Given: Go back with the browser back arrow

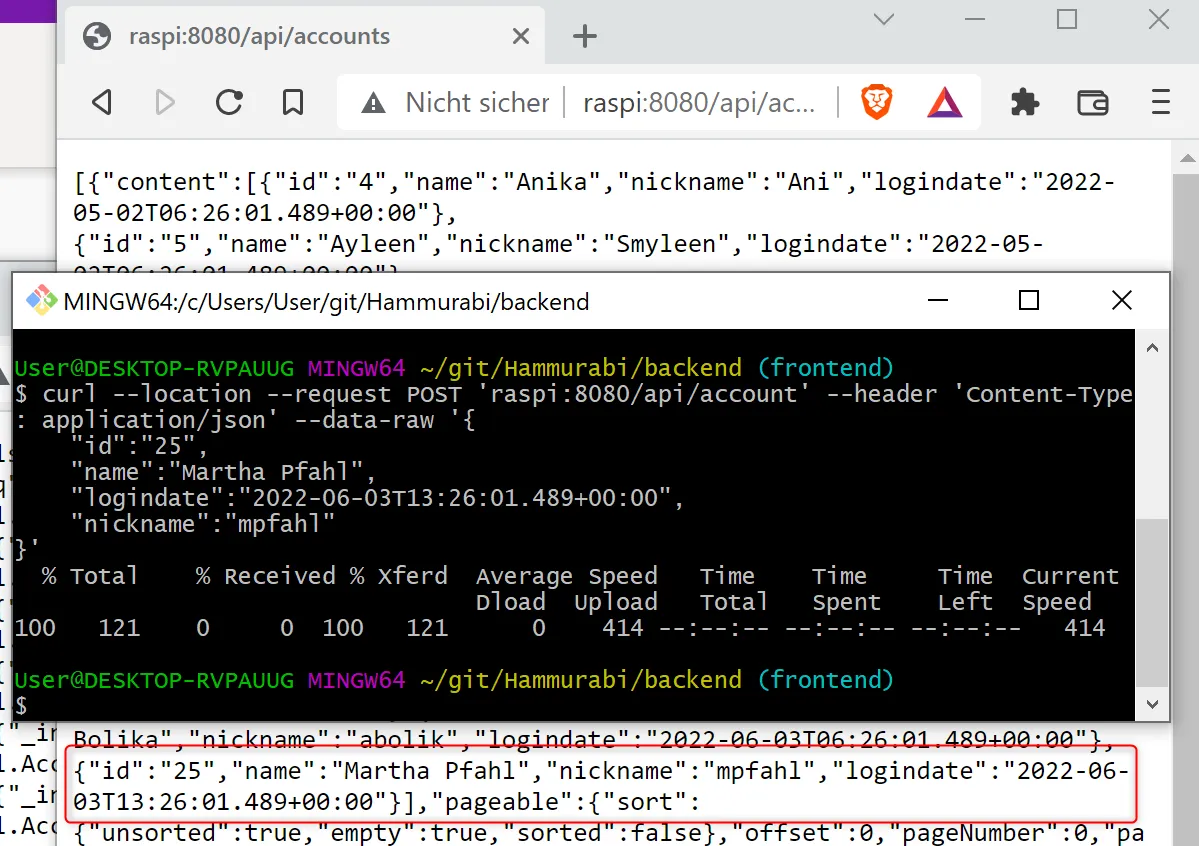Looking at the screenshot, I should click(102, 102).
